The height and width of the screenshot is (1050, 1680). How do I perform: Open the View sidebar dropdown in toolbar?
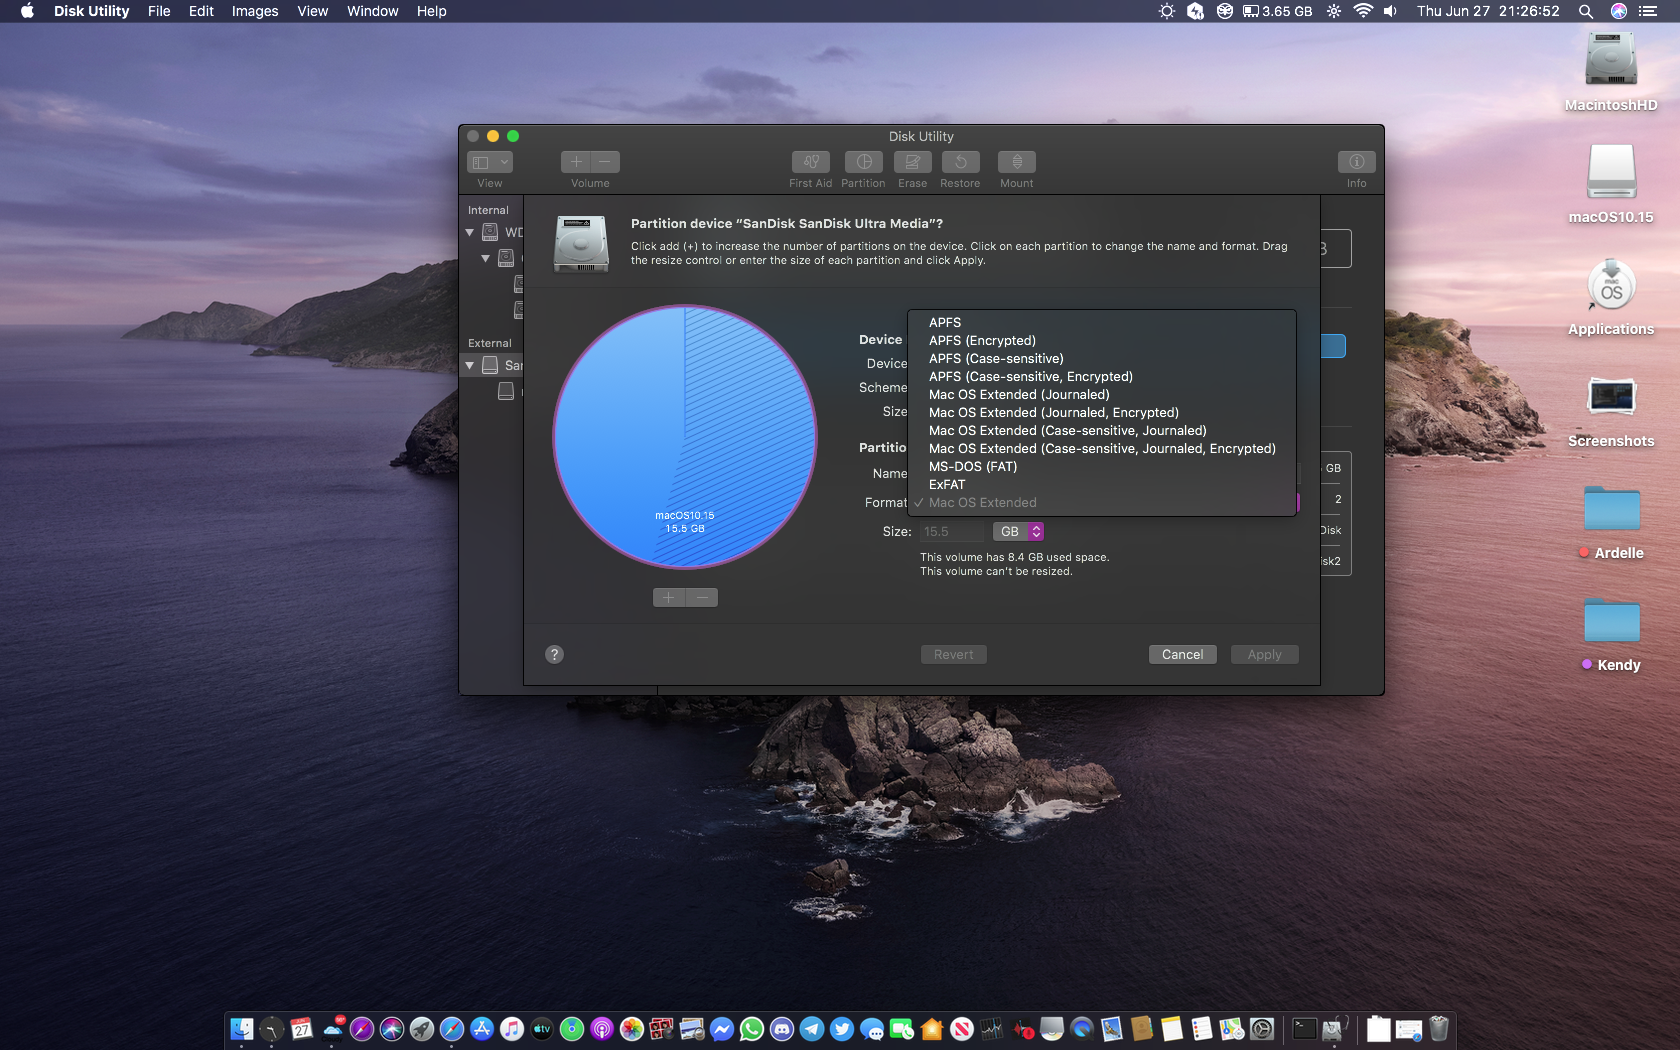pos(490,162)
